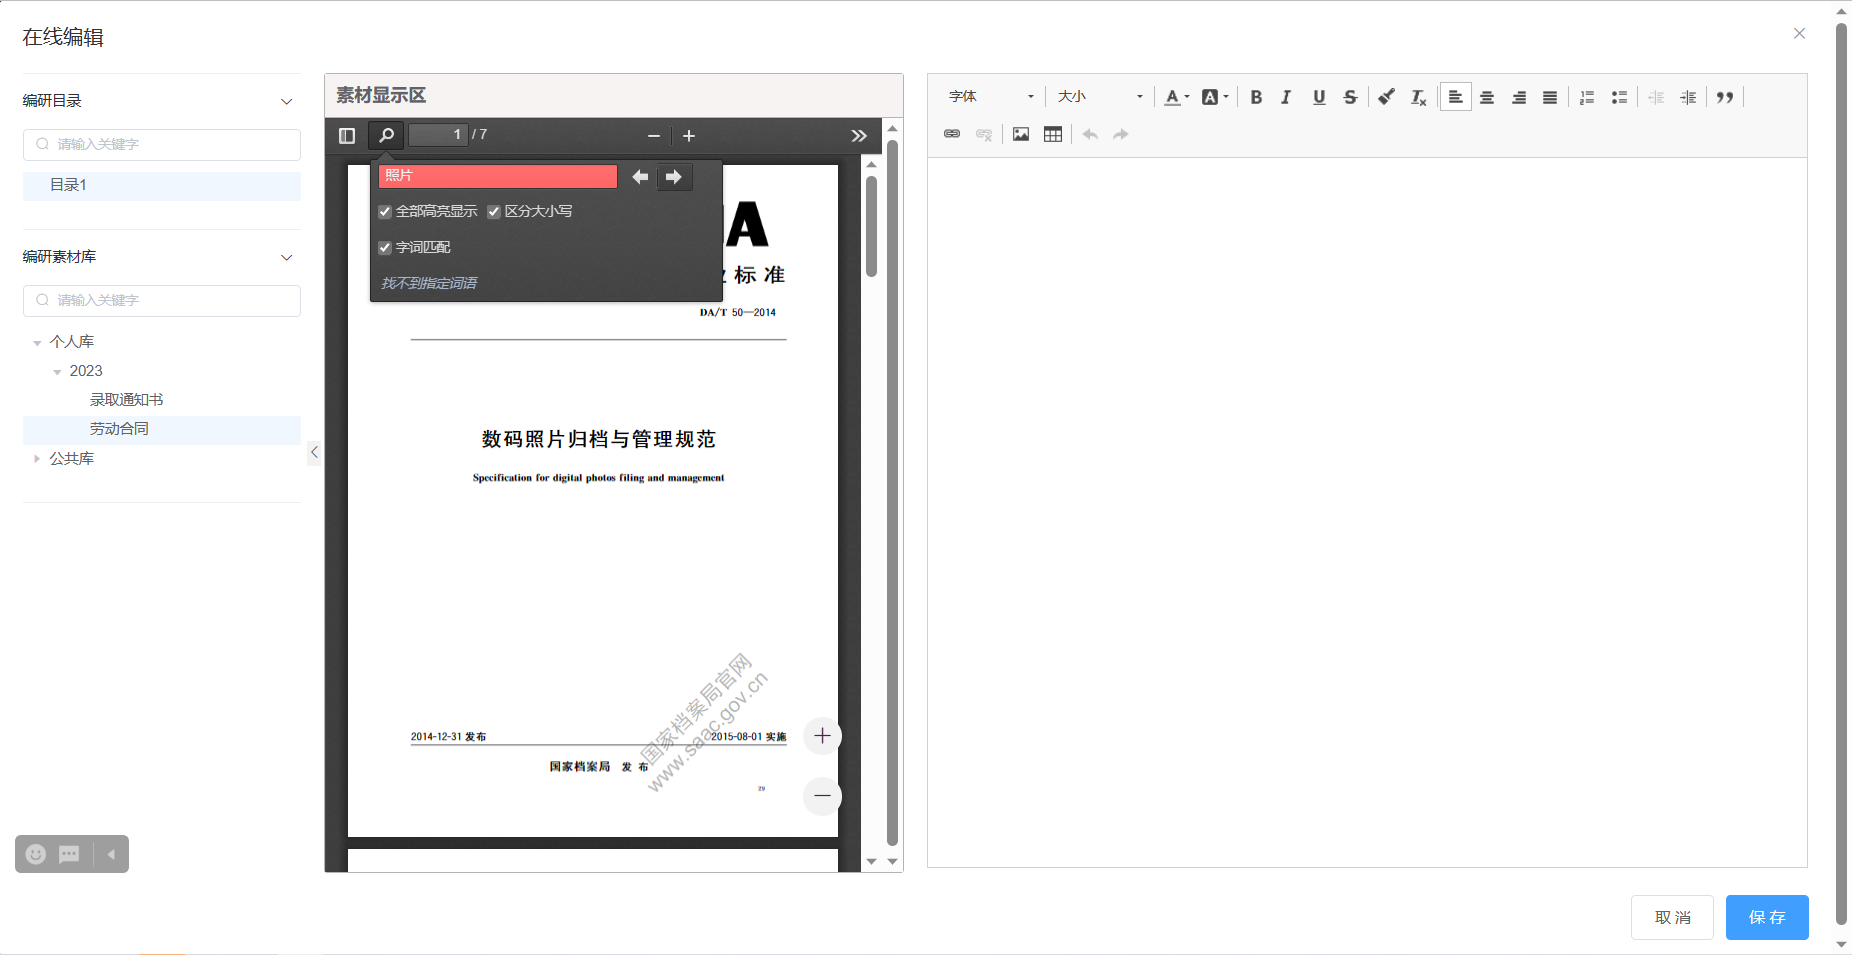This screenshot has width=1852, height=955.
Task: Insert a block quote
Action: 1725,97
